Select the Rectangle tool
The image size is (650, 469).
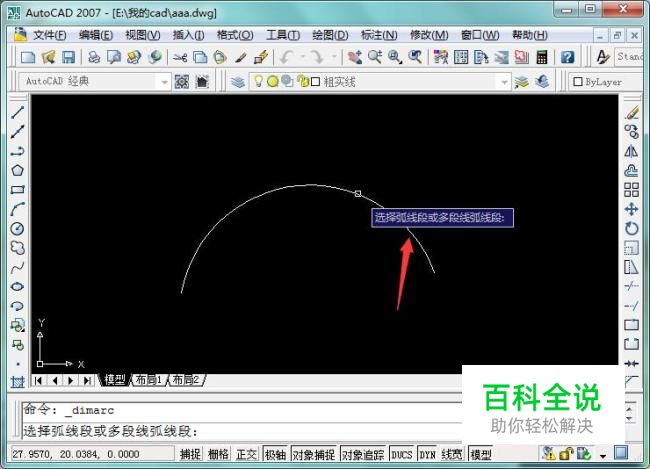pos(17,190)
